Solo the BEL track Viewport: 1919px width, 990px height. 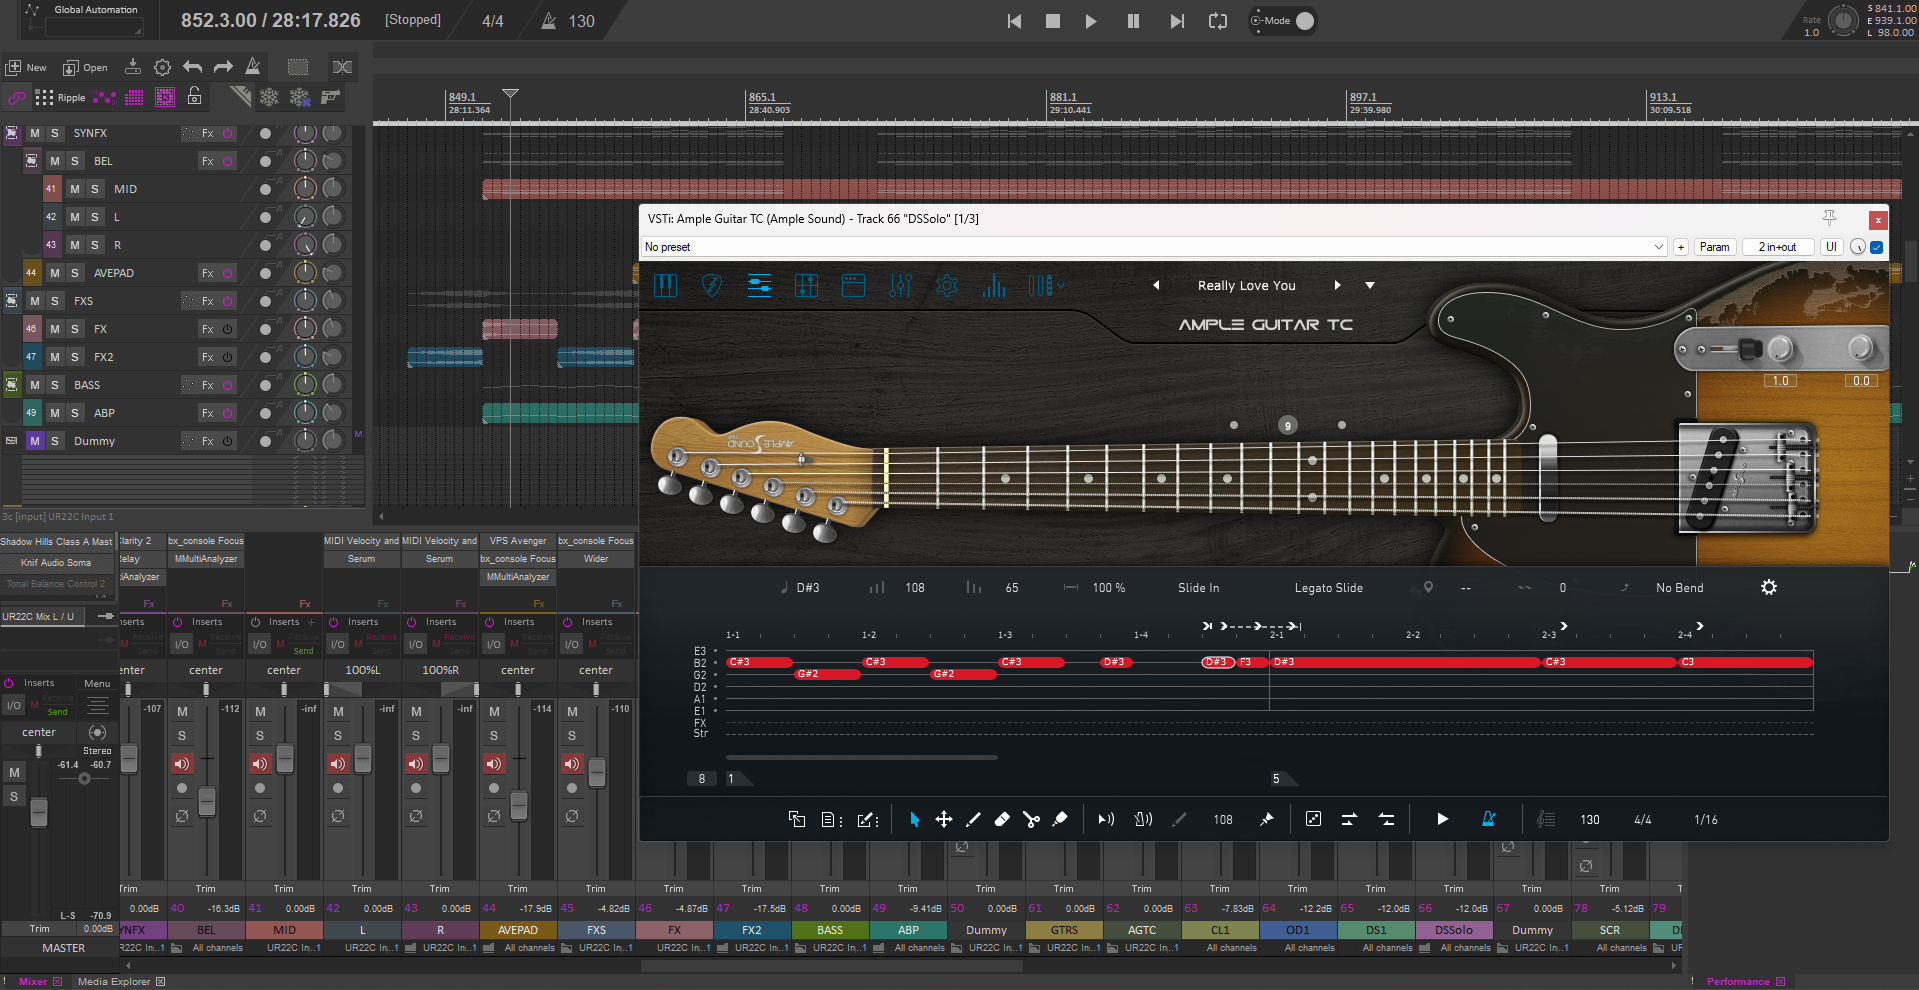tap(75, 161)
